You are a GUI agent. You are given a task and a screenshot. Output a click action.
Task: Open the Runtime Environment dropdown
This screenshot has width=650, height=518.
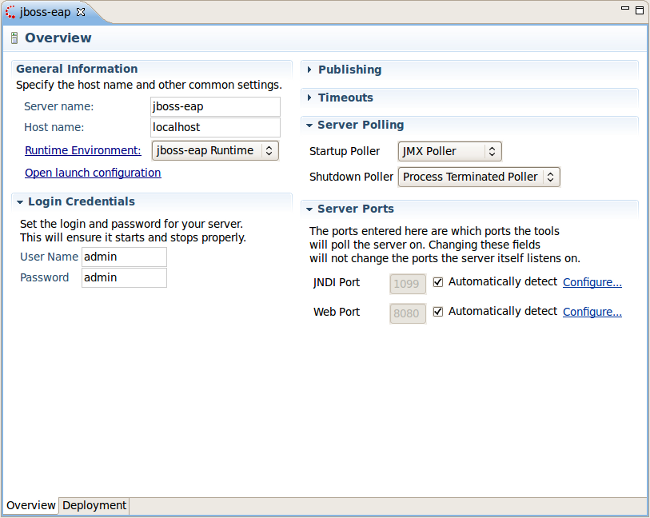(x=215, y=150)
